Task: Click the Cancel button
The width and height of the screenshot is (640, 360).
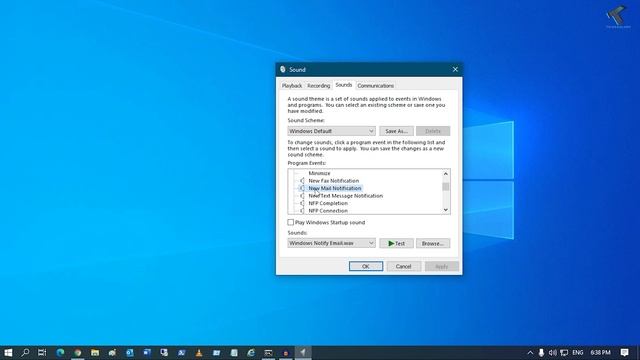Action: [403, 266]
